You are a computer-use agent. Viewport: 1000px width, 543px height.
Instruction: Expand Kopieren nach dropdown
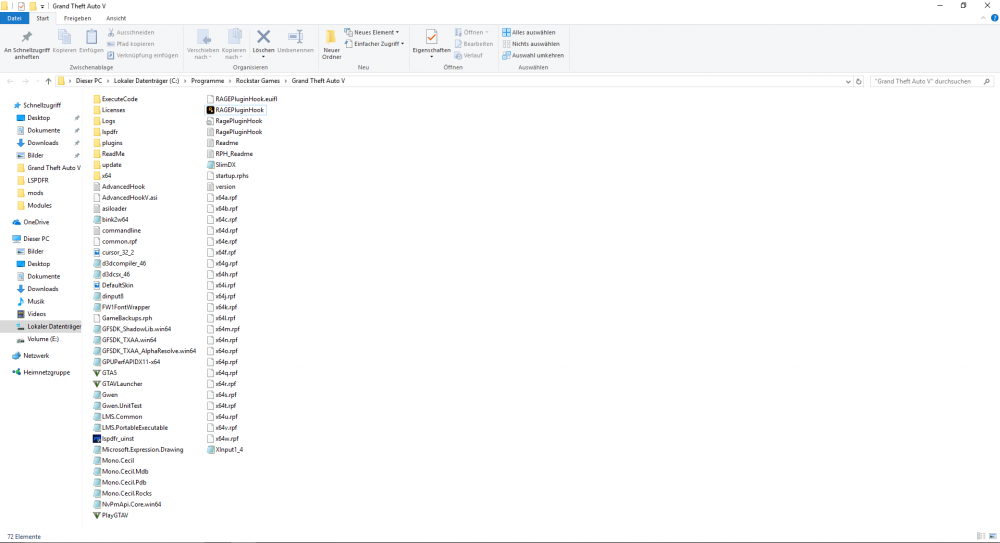coord(233,57)
